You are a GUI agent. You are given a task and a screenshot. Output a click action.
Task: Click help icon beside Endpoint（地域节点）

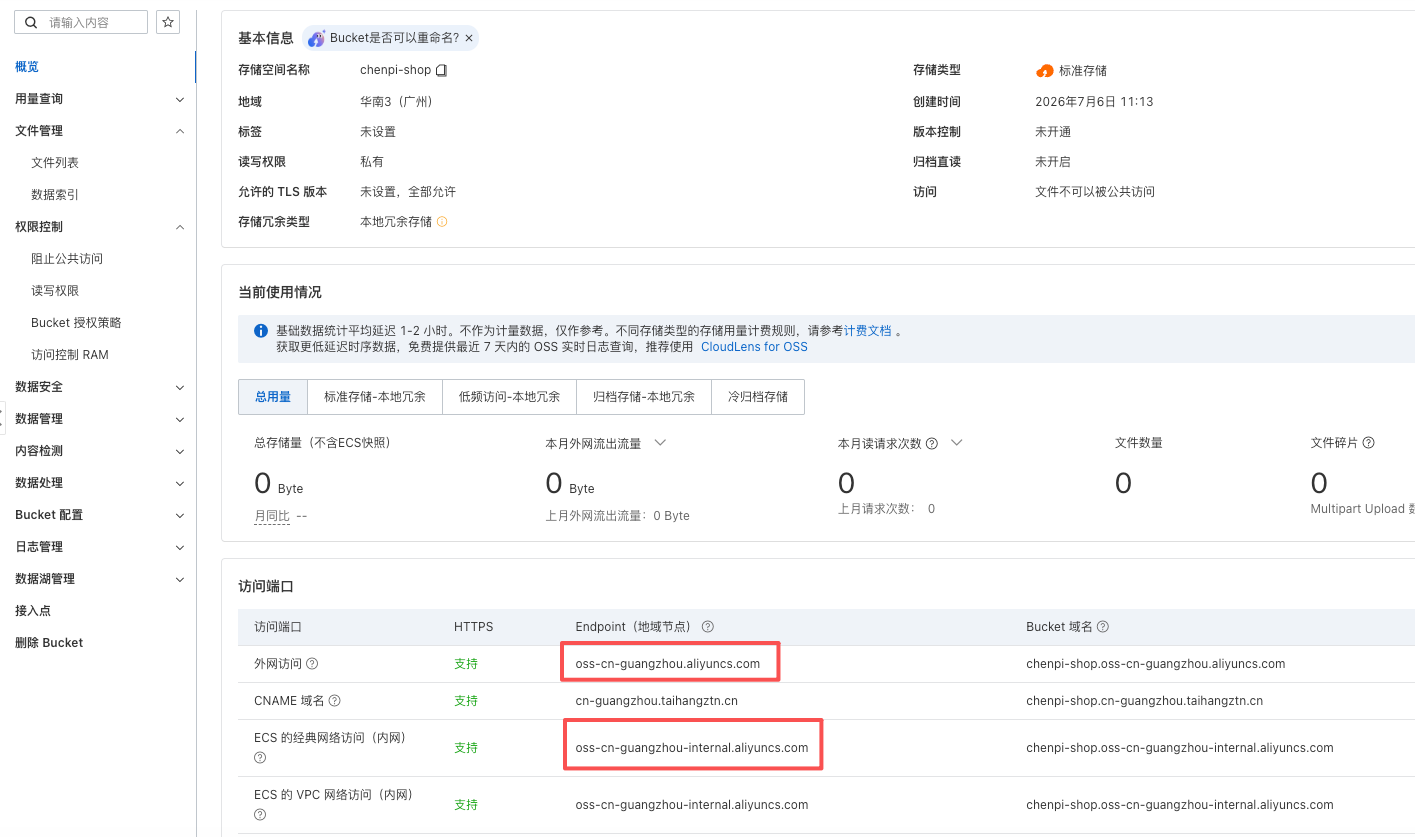coord(707,627)
